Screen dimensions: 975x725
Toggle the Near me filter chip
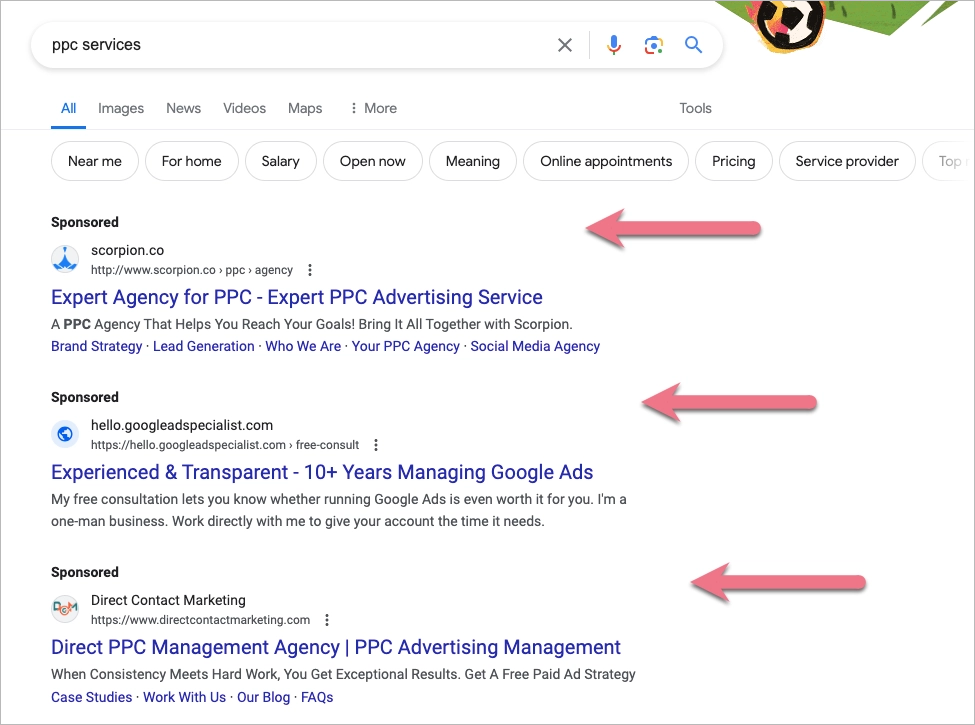94,161
